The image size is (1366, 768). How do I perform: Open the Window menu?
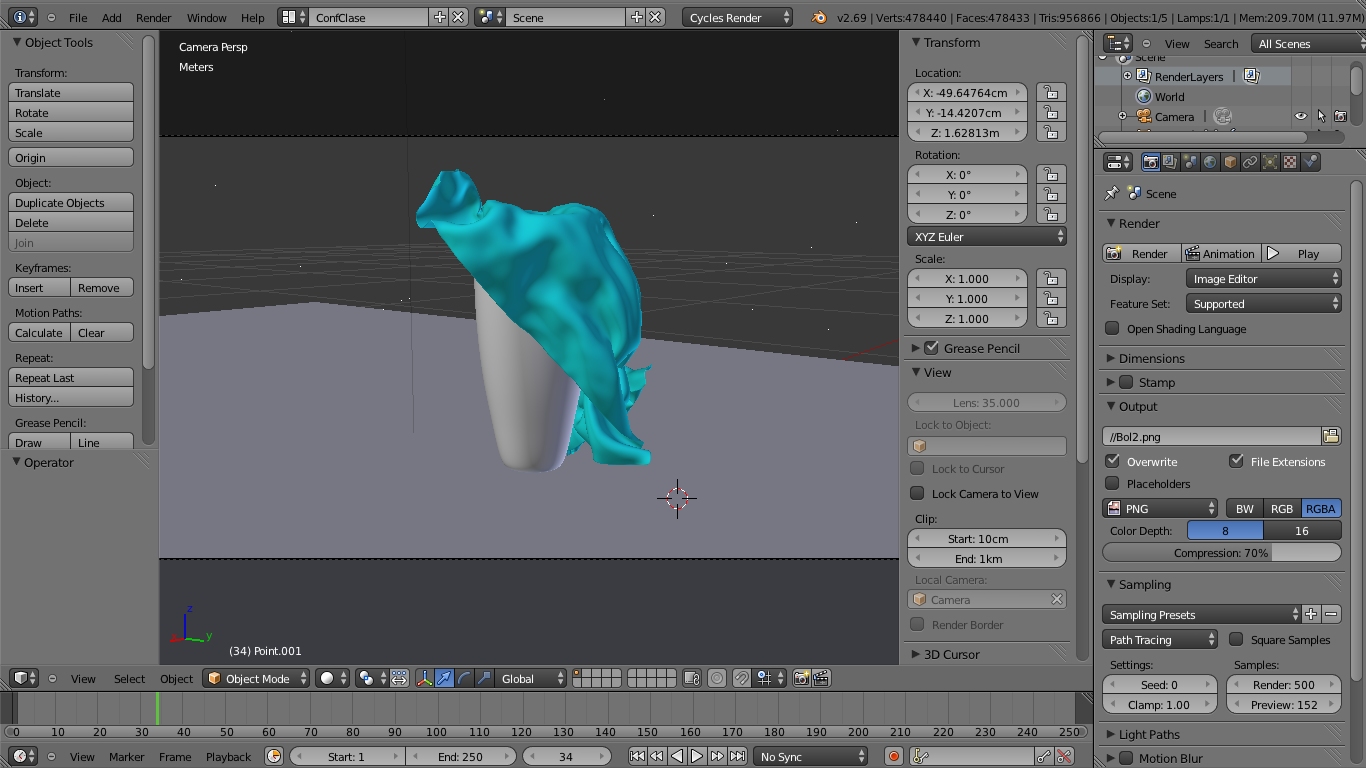pos(206,17)
